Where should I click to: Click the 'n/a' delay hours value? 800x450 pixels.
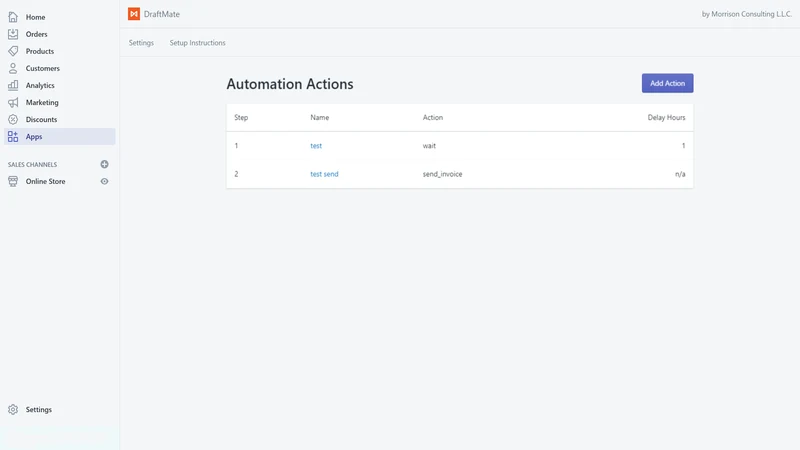point(680,174)
